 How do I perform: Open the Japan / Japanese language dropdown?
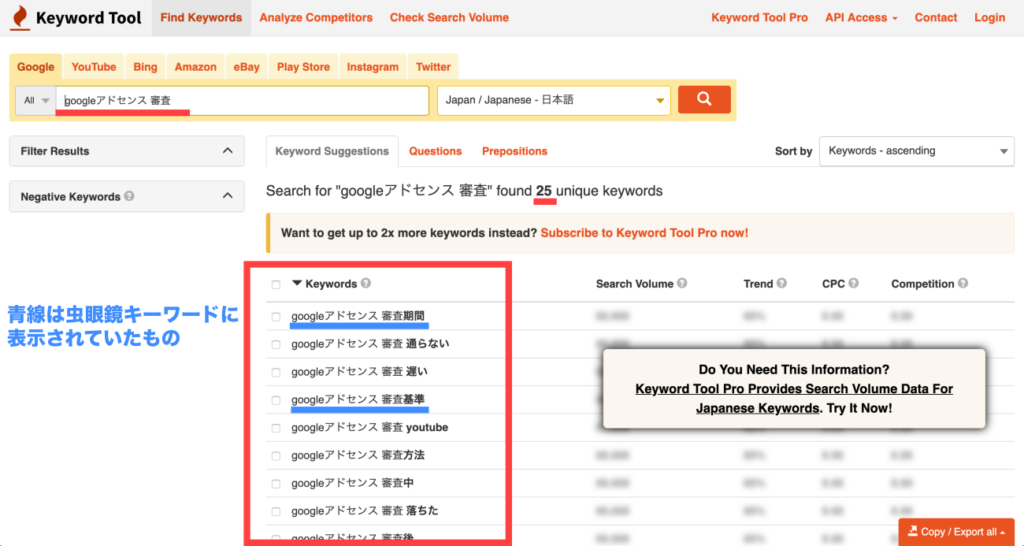tap(553, 100)
